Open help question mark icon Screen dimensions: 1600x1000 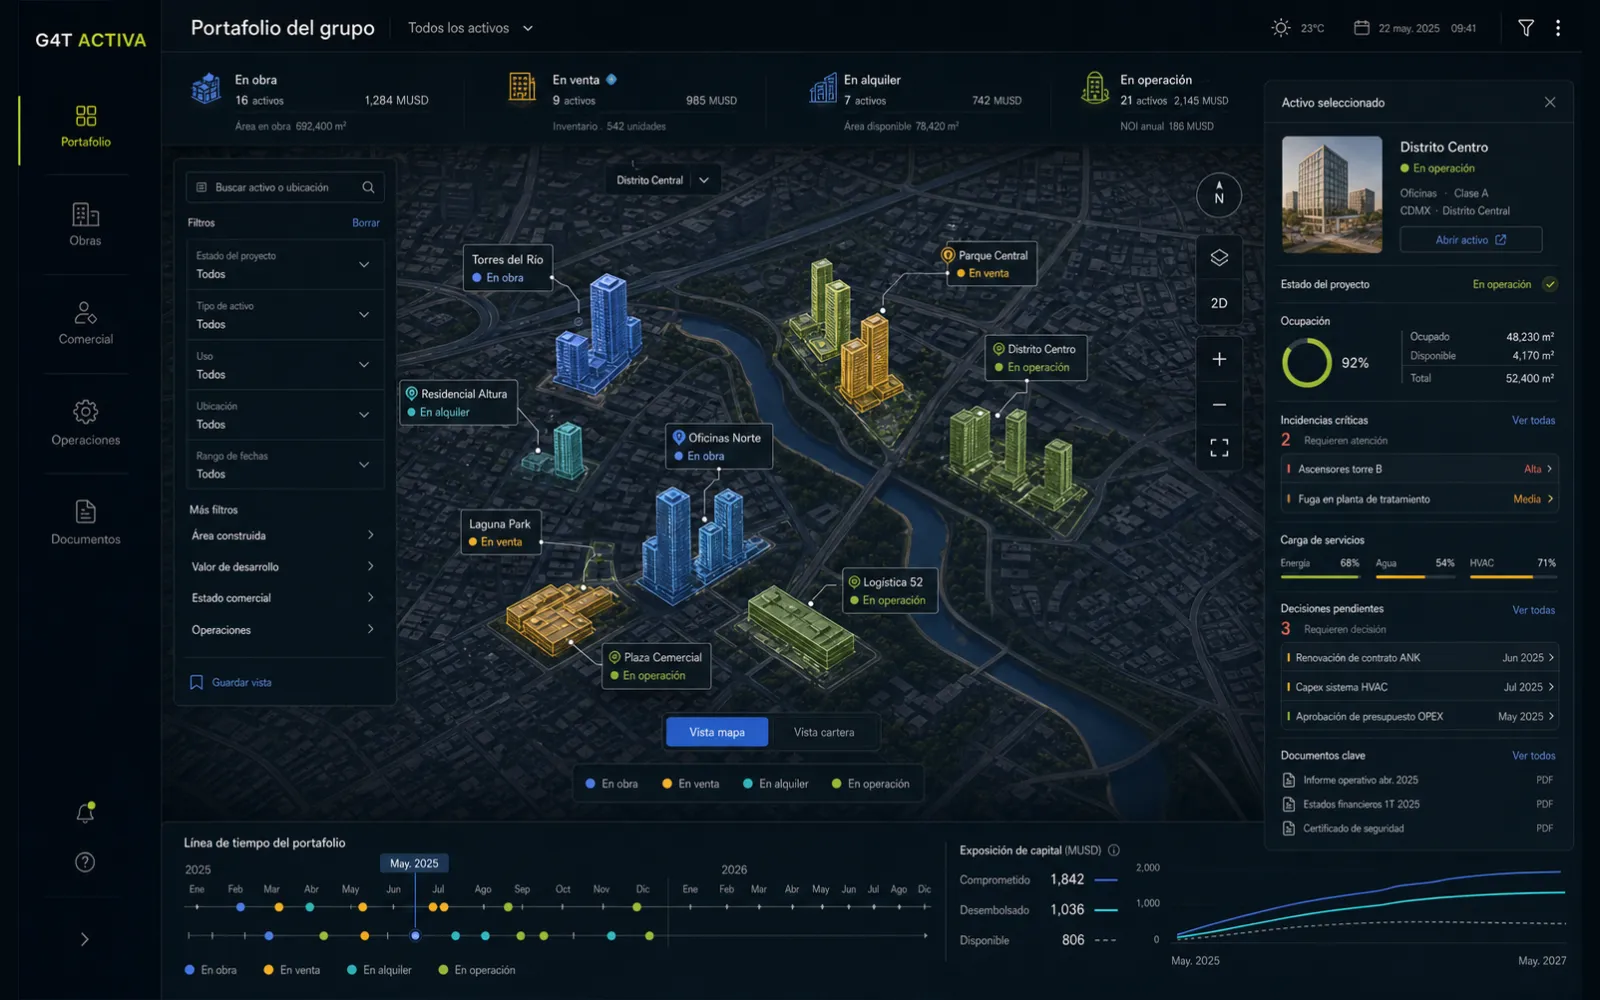(x=85, y=862)
